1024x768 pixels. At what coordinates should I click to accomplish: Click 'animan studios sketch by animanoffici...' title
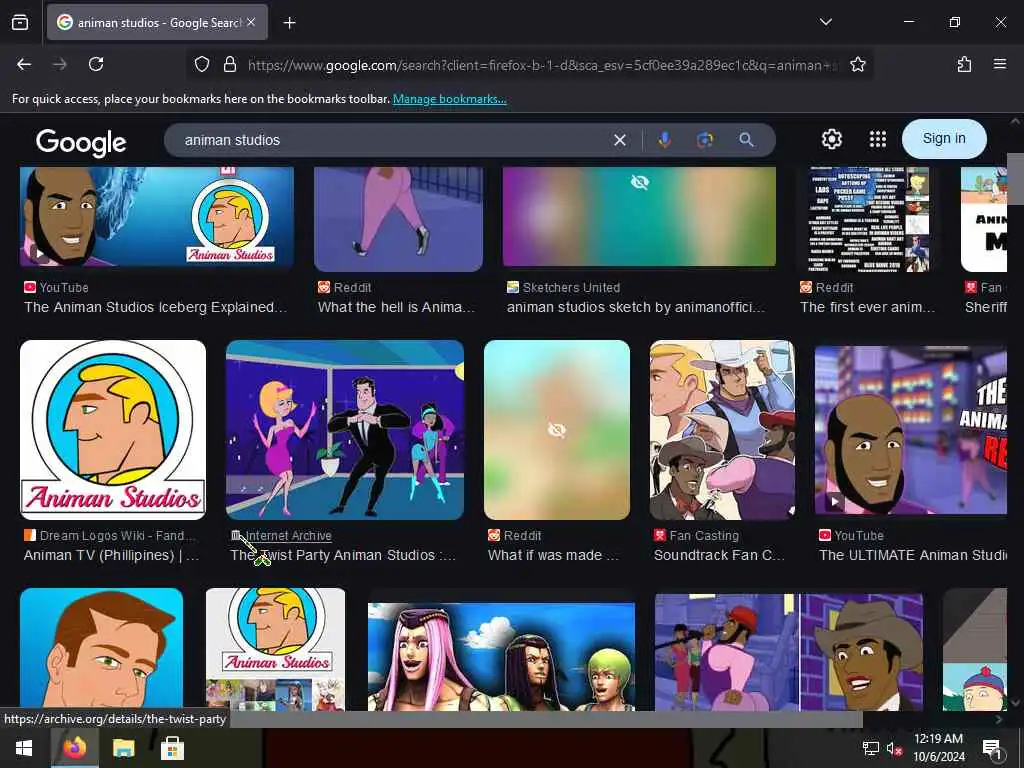point(635,307)
